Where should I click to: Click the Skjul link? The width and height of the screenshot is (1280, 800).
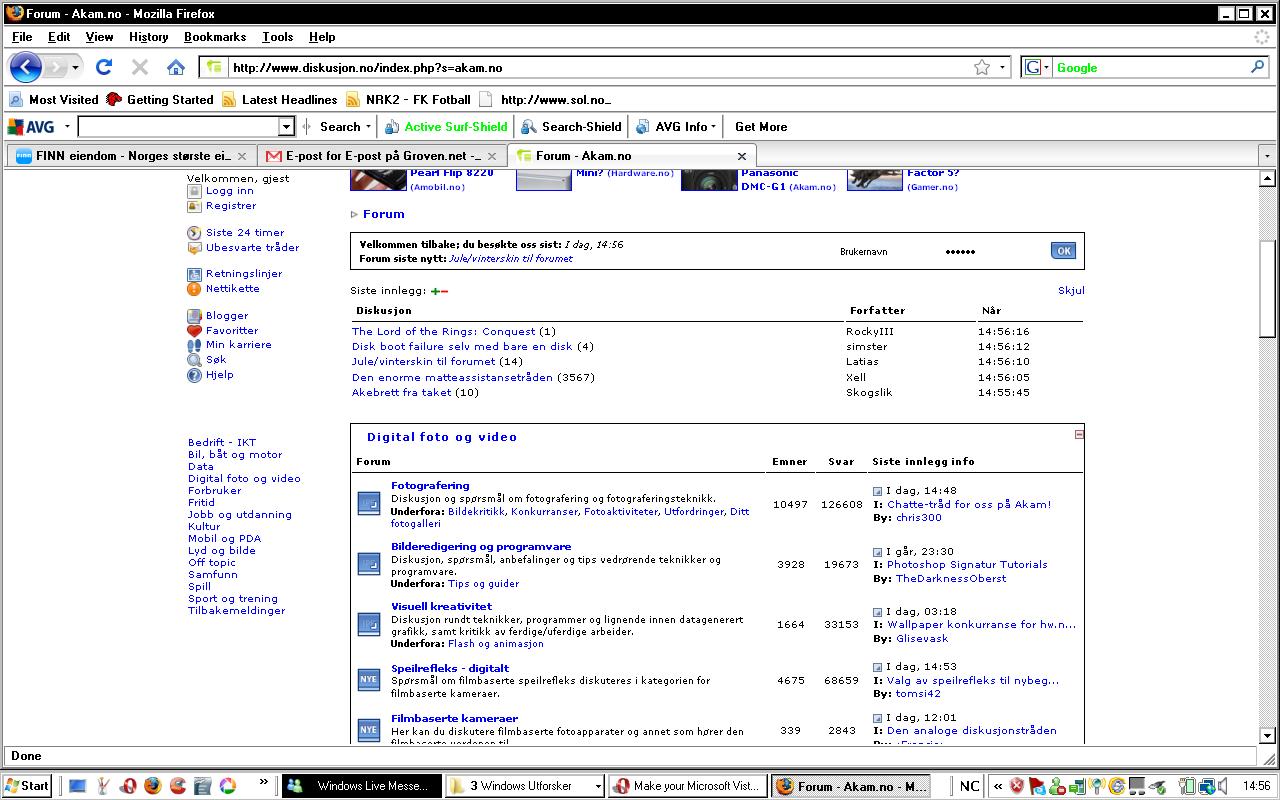[x=1071, y=290]
